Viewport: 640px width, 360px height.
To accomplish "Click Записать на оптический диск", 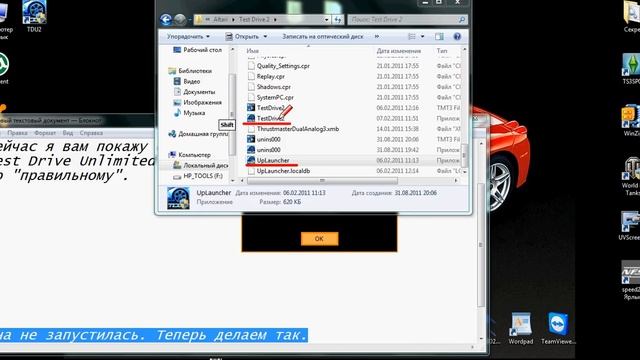I will point(322,37).
